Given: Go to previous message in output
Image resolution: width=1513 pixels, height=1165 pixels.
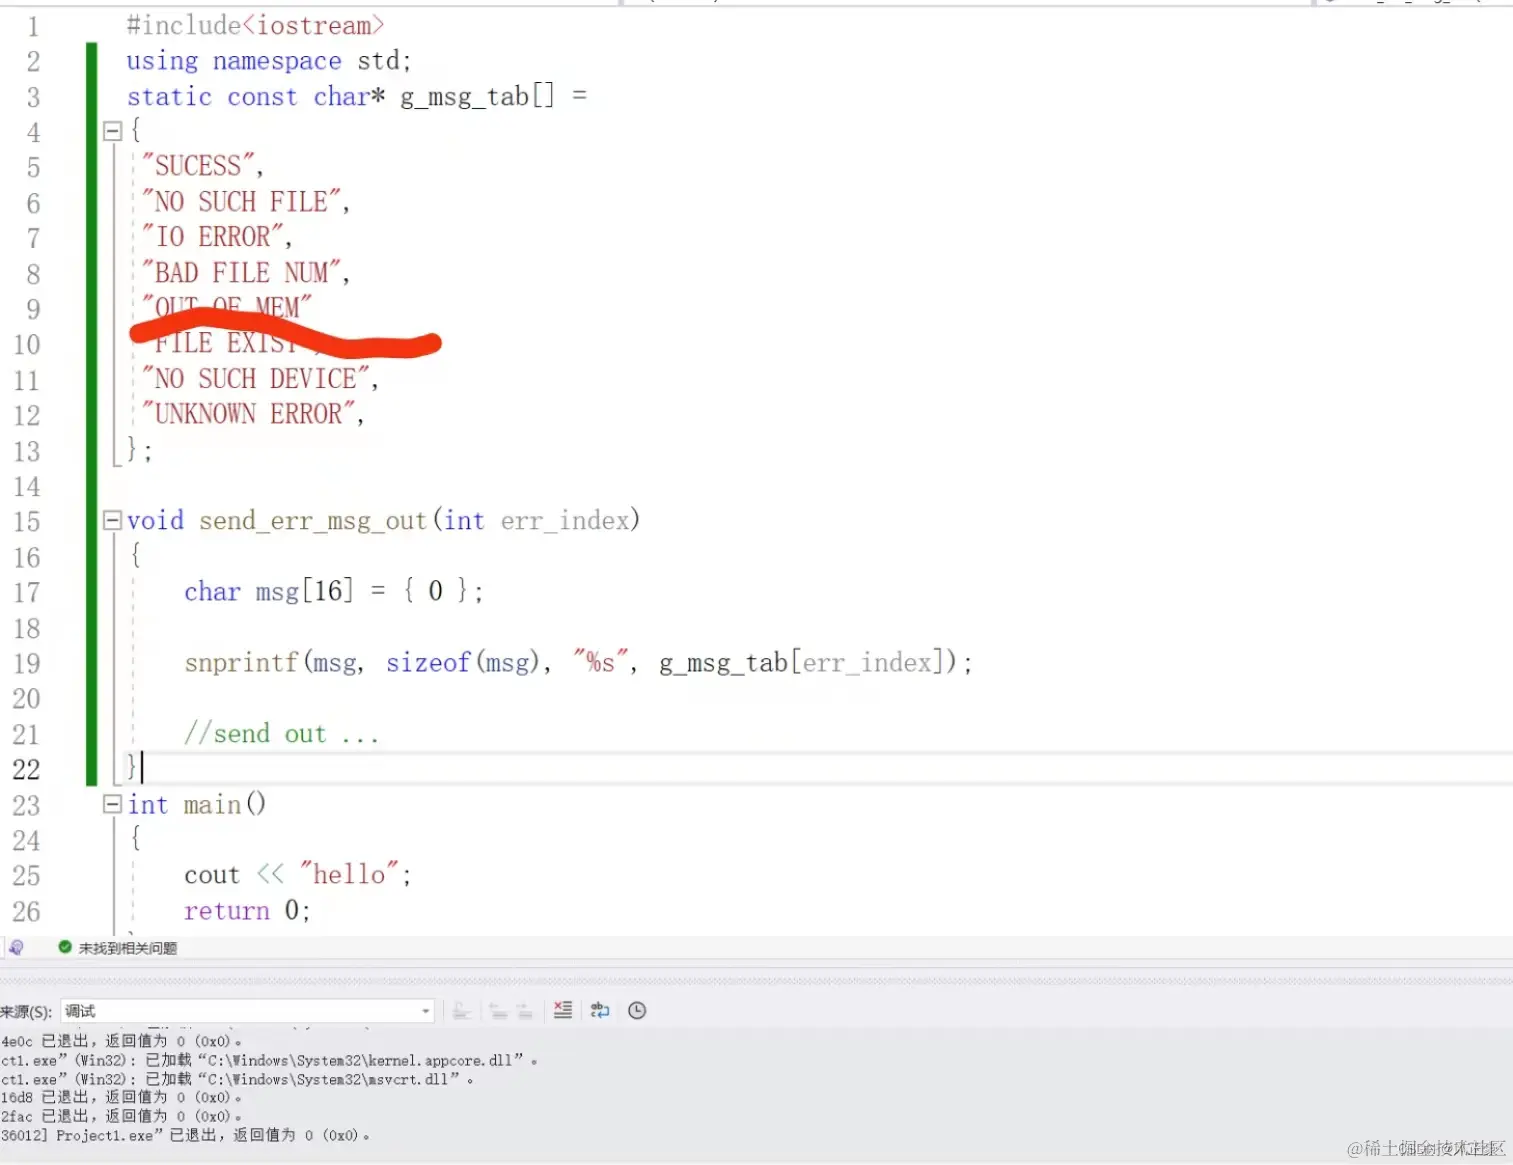Looking at the screenshot, I should pos(498,1011).
